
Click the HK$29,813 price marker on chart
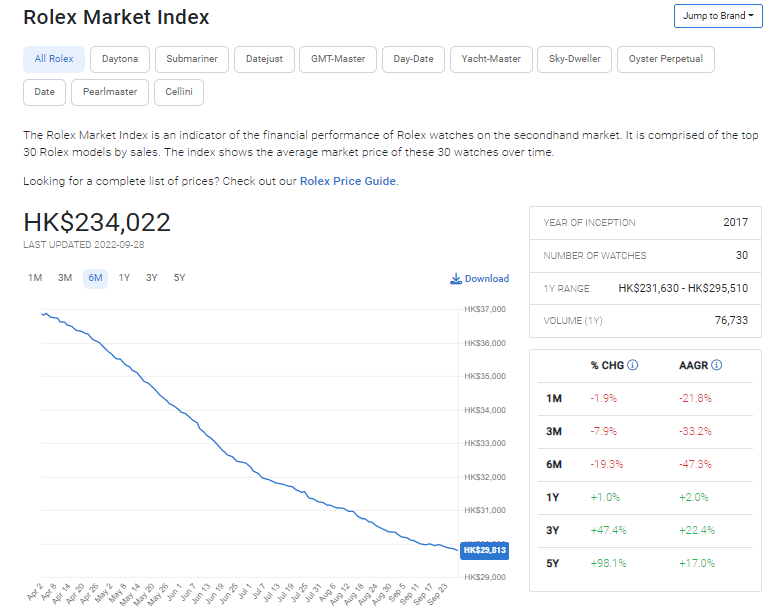click(x=485, y=550)
